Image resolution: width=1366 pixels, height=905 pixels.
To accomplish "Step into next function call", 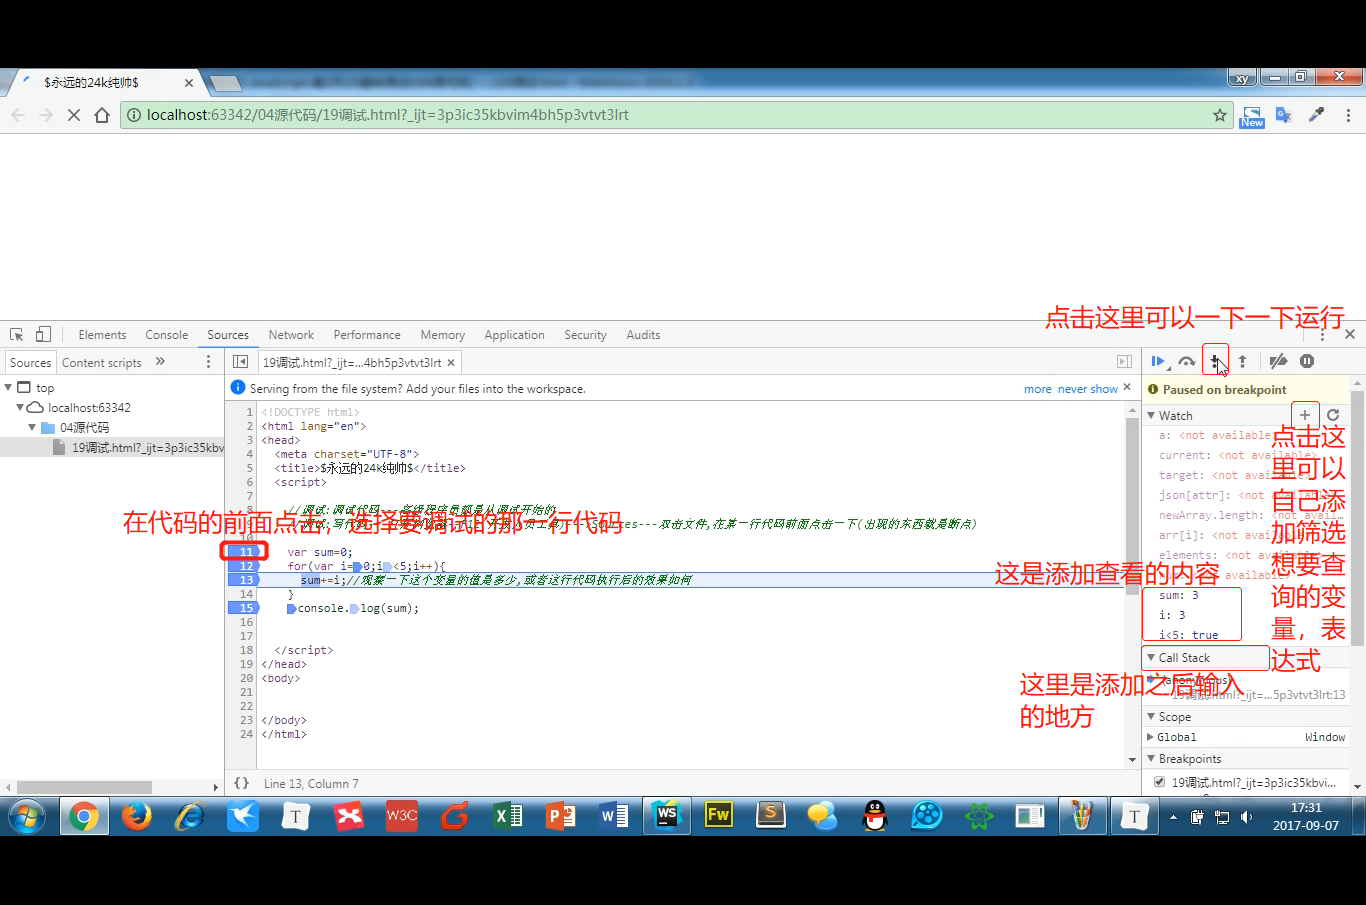I will click(x=1214, y=362).
